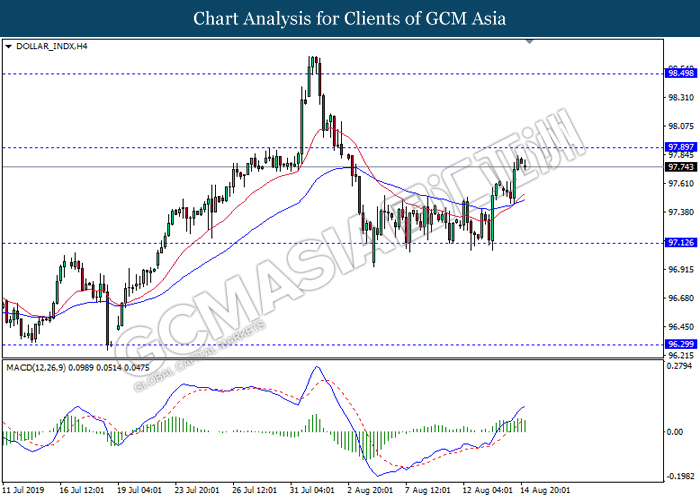
Task: Click the 96.215 price axis value
Action: 680,356
